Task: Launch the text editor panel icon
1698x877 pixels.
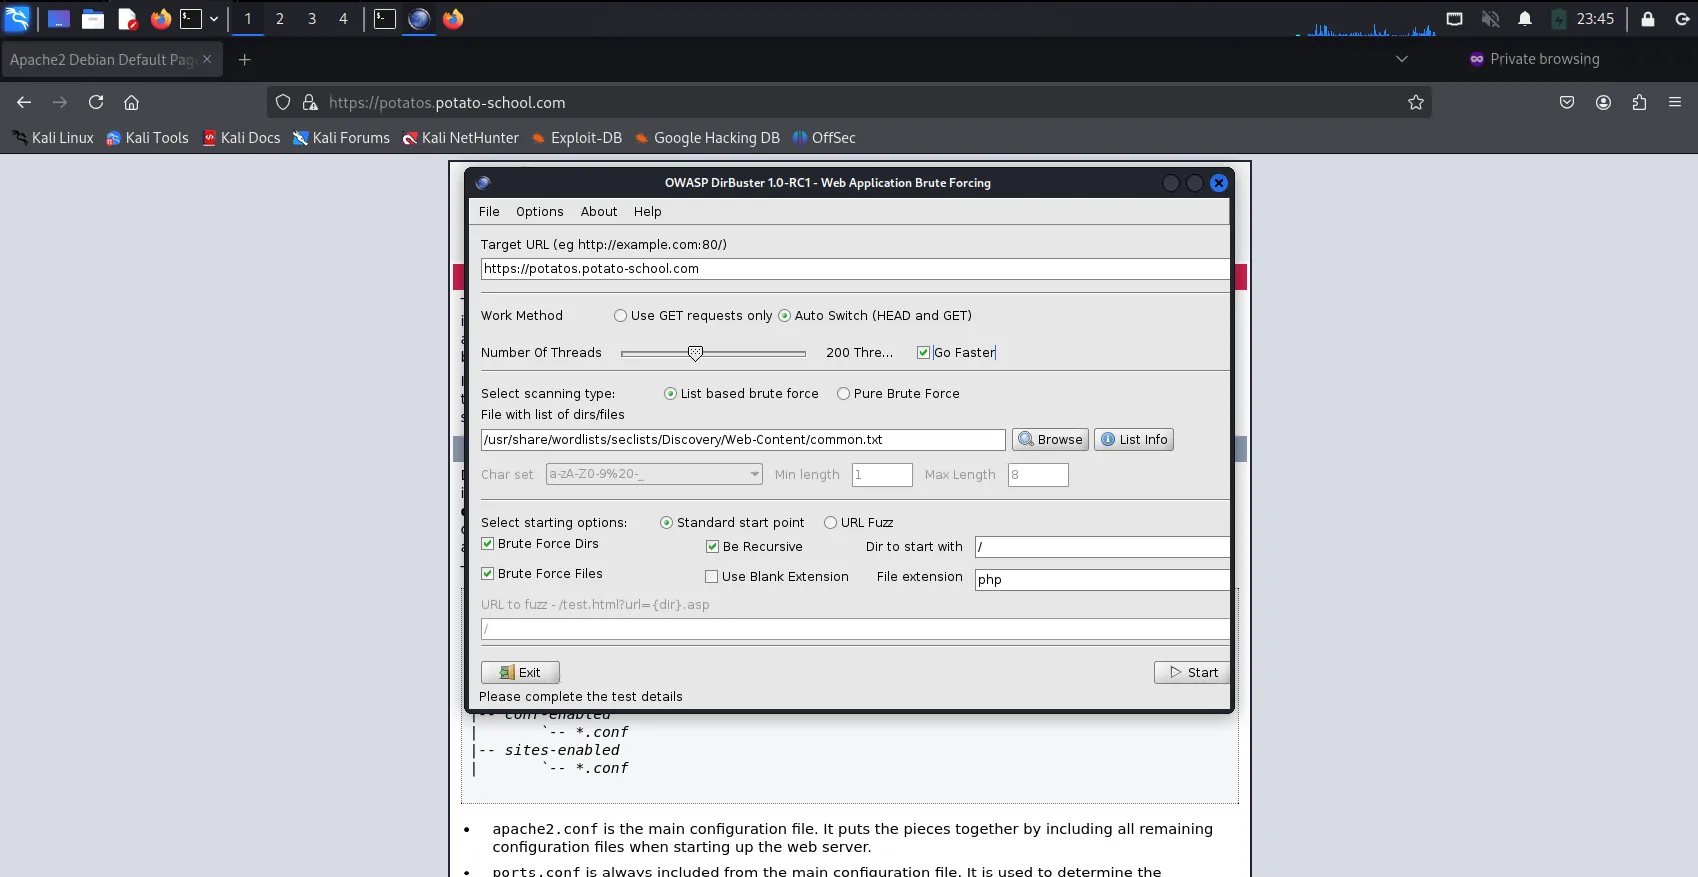Action: (x=127, y=19)
